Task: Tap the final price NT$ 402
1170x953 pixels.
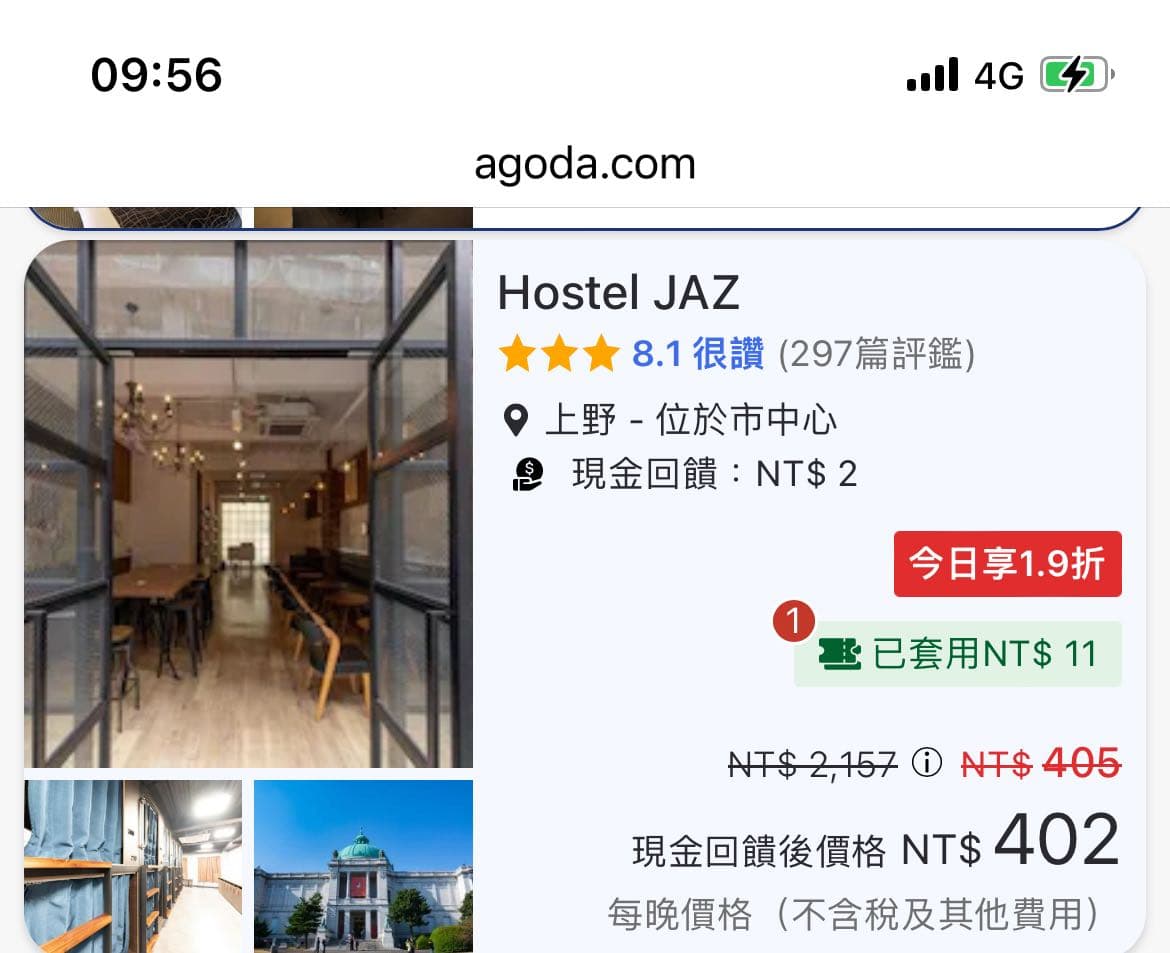Action: [x=1011, y=841]
